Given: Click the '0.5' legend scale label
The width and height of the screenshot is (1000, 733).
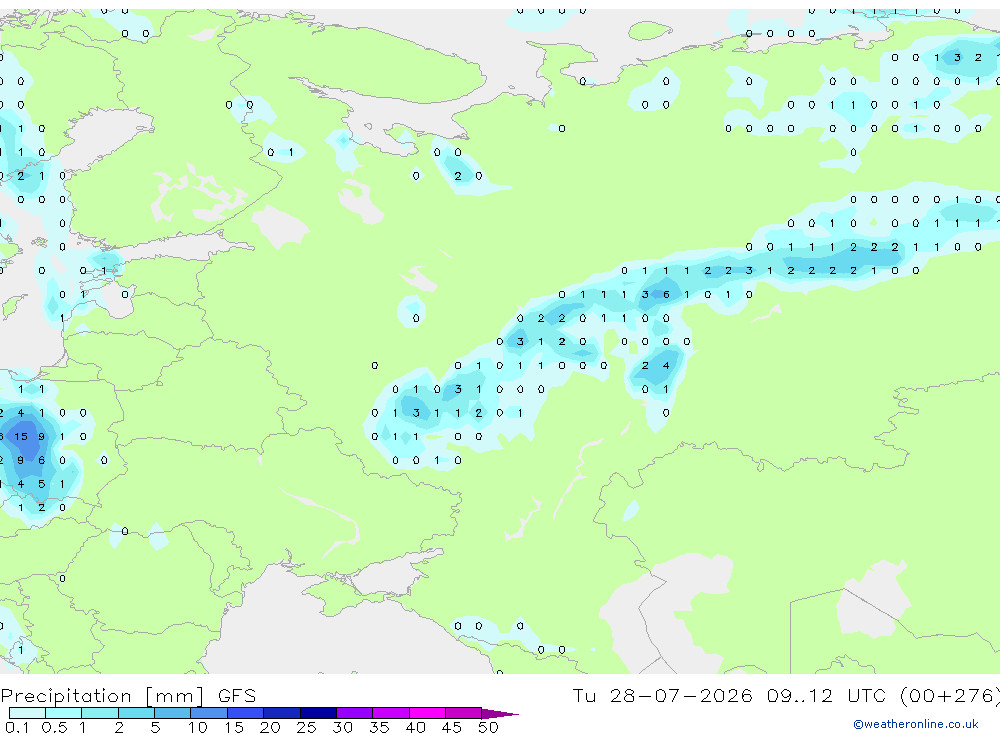Looking at the screenshot, I should tap(54, 727).
